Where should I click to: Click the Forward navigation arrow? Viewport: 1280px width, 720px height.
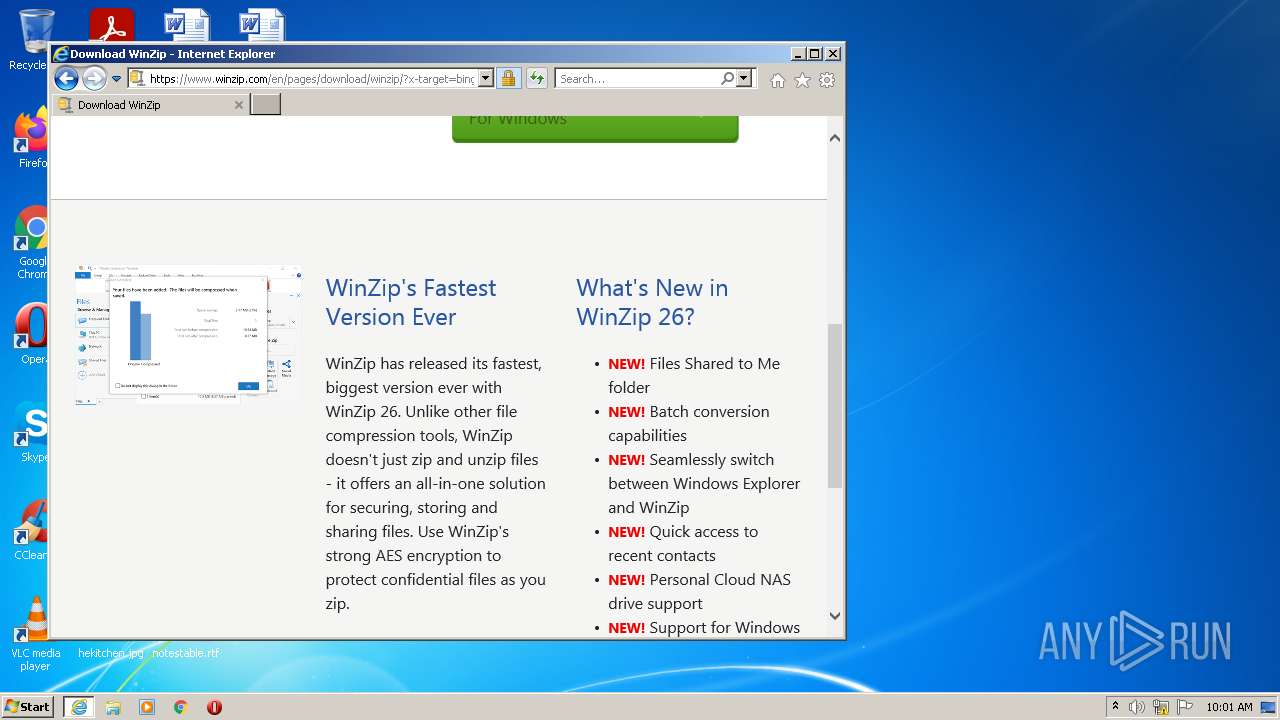94,79
